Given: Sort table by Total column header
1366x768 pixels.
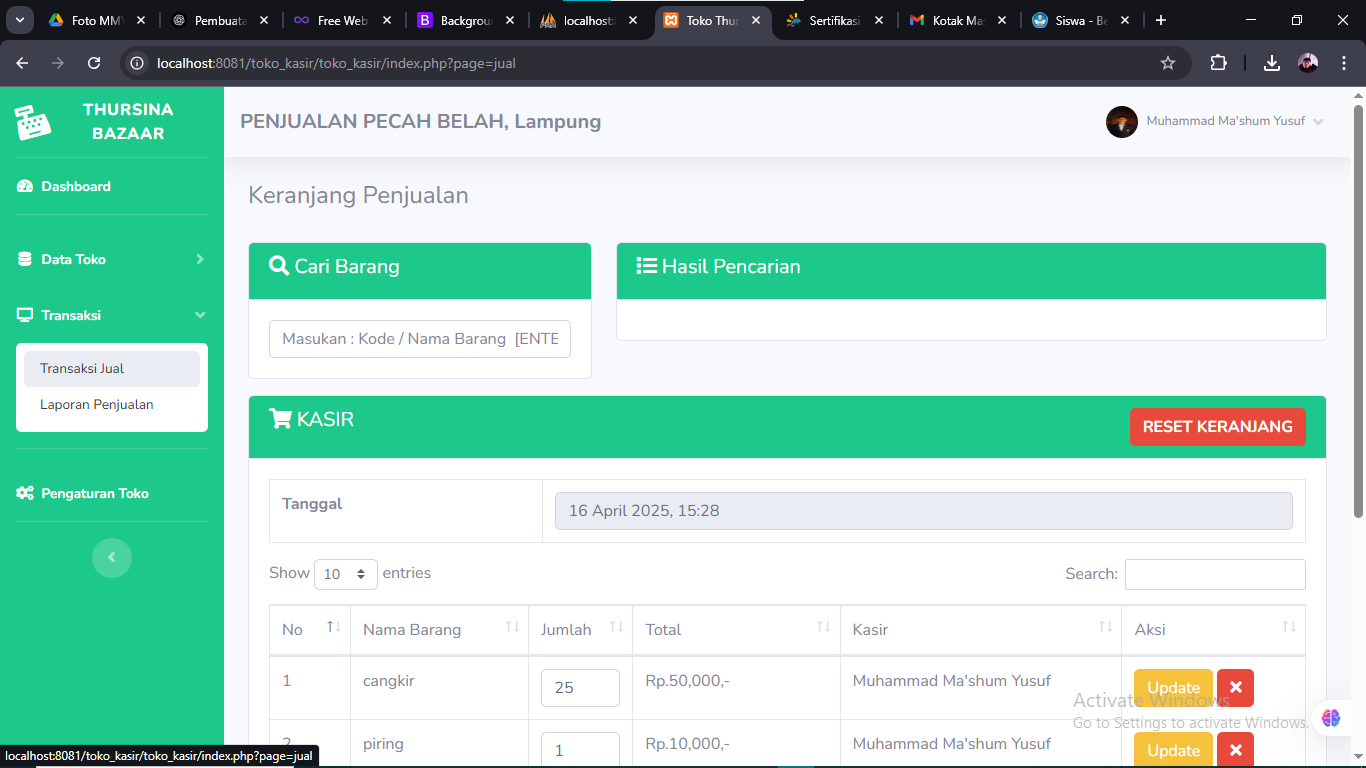Looking at the screenshot, I should pyautogui.click(x=736, y=629).
